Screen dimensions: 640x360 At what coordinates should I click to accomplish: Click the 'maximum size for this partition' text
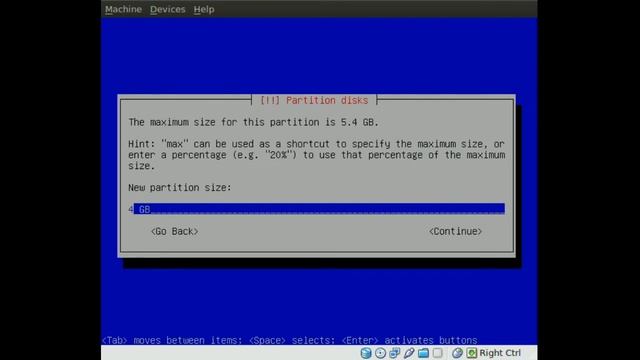coord(253,122)
